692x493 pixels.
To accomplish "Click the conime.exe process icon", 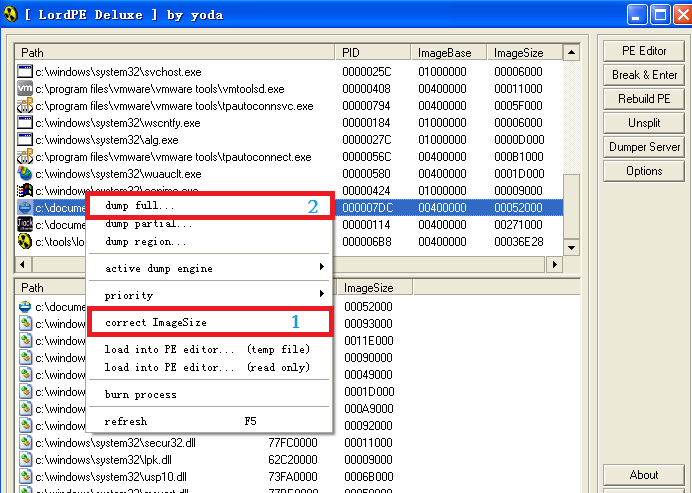I will coord(25,190).
